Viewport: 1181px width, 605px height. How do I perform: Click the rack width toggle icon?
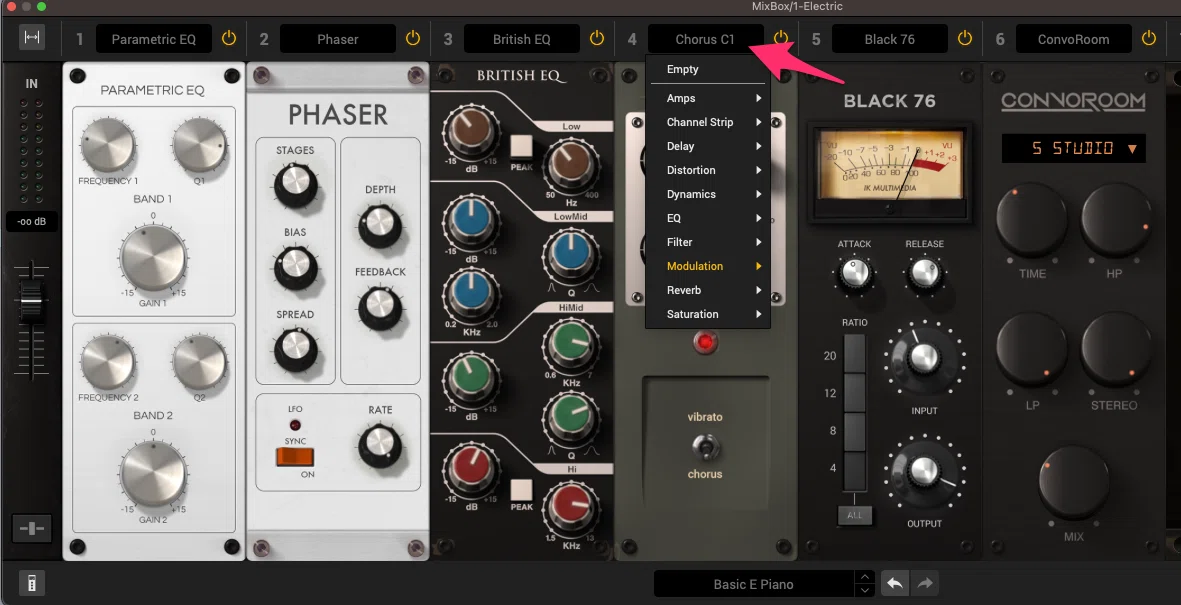[x=32, y=38]
